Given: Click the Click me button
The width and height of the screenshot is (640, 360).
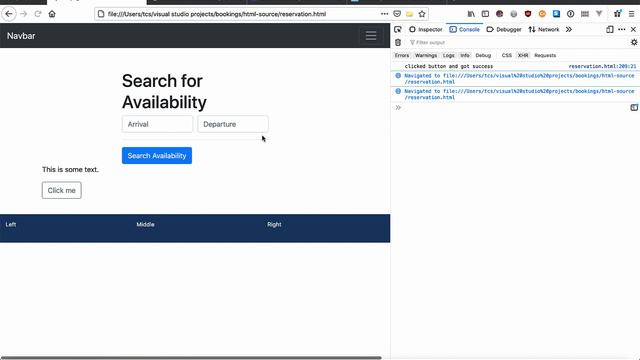Looking at the screenshot, I should tap(62, 190).
